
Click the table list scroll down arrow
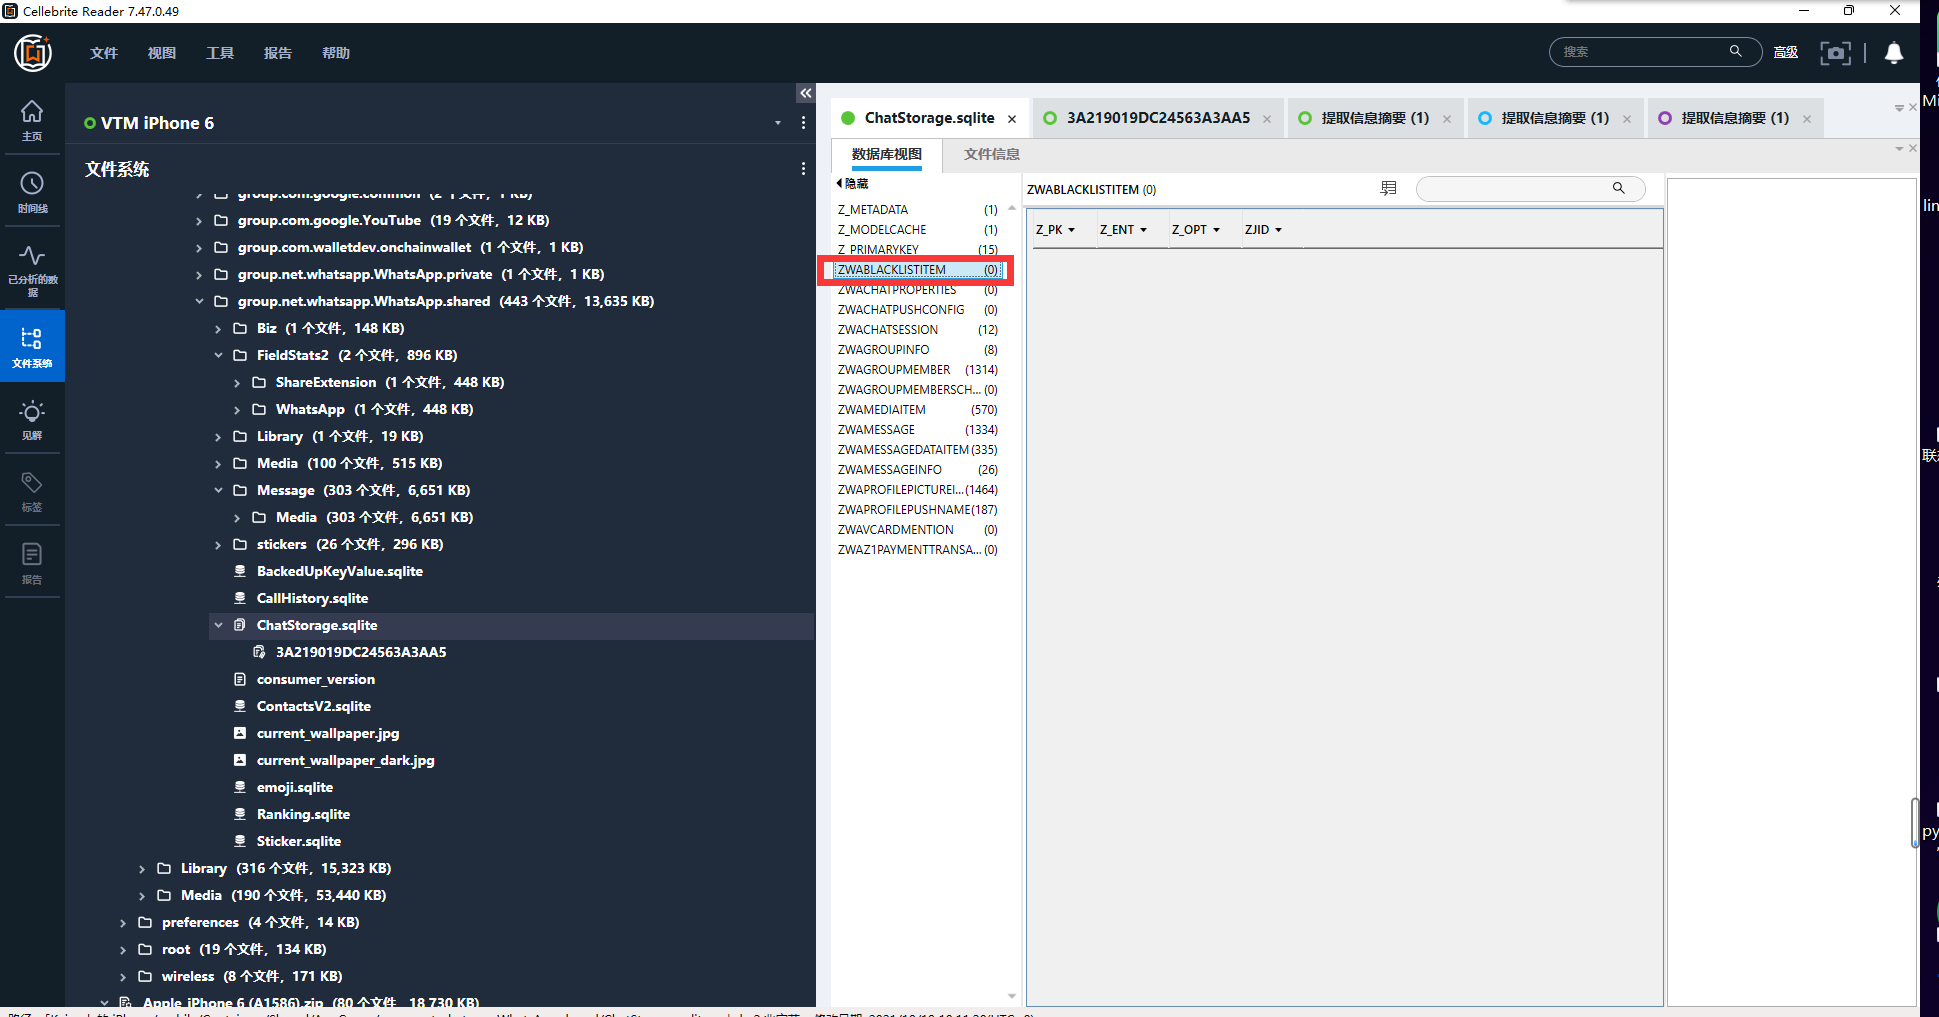coord(1012,996)
